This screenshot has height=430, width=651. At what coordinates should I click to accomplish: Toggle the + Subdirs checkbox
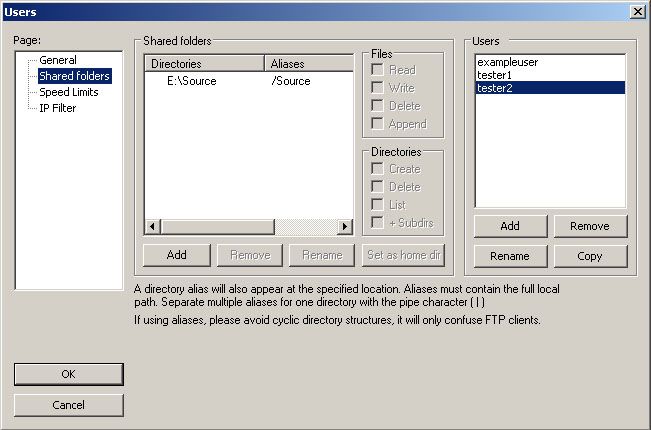coord(377,223)
